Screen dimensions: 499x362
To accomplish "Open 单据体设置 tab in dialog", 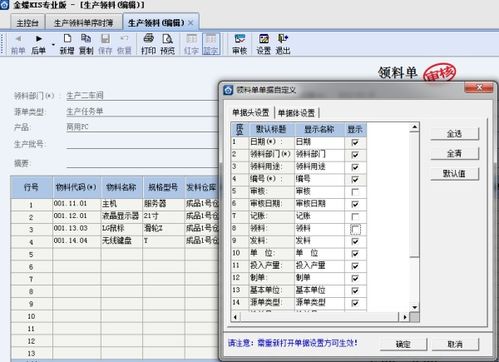I will click(296, 113).
